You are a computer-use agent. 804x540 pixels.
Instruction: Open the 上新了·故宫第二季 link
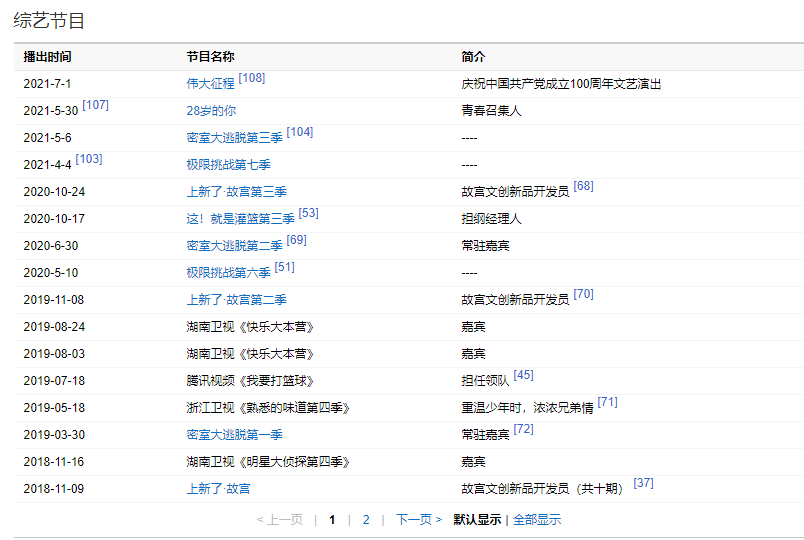(x=236, y=300)
